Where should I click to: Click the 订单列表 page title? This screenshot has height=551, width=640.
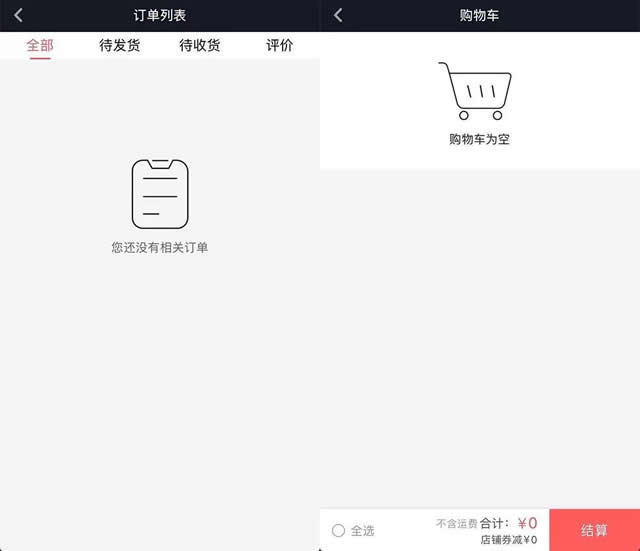tap(160, 15)
